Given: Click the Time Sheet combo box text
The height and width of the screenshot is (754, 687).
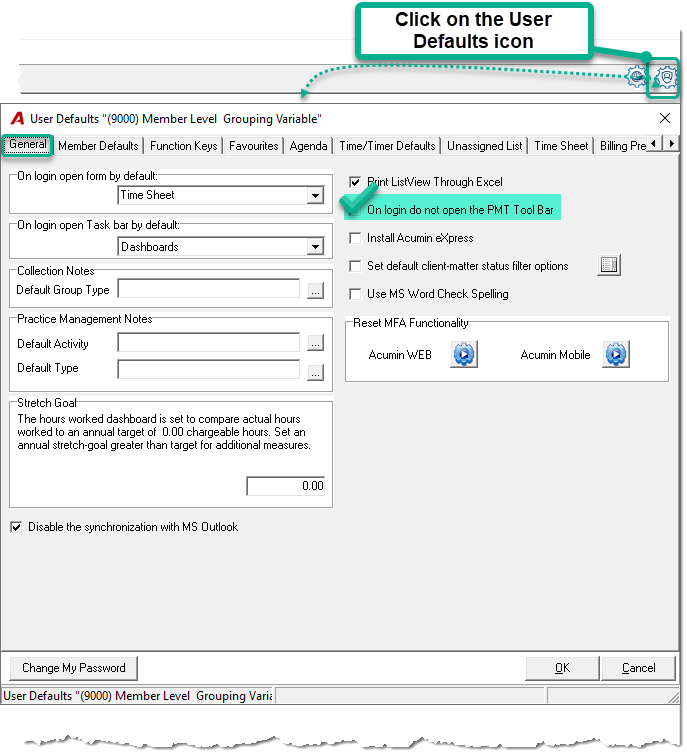Looking at the screenshot, I should click(148, 195).
